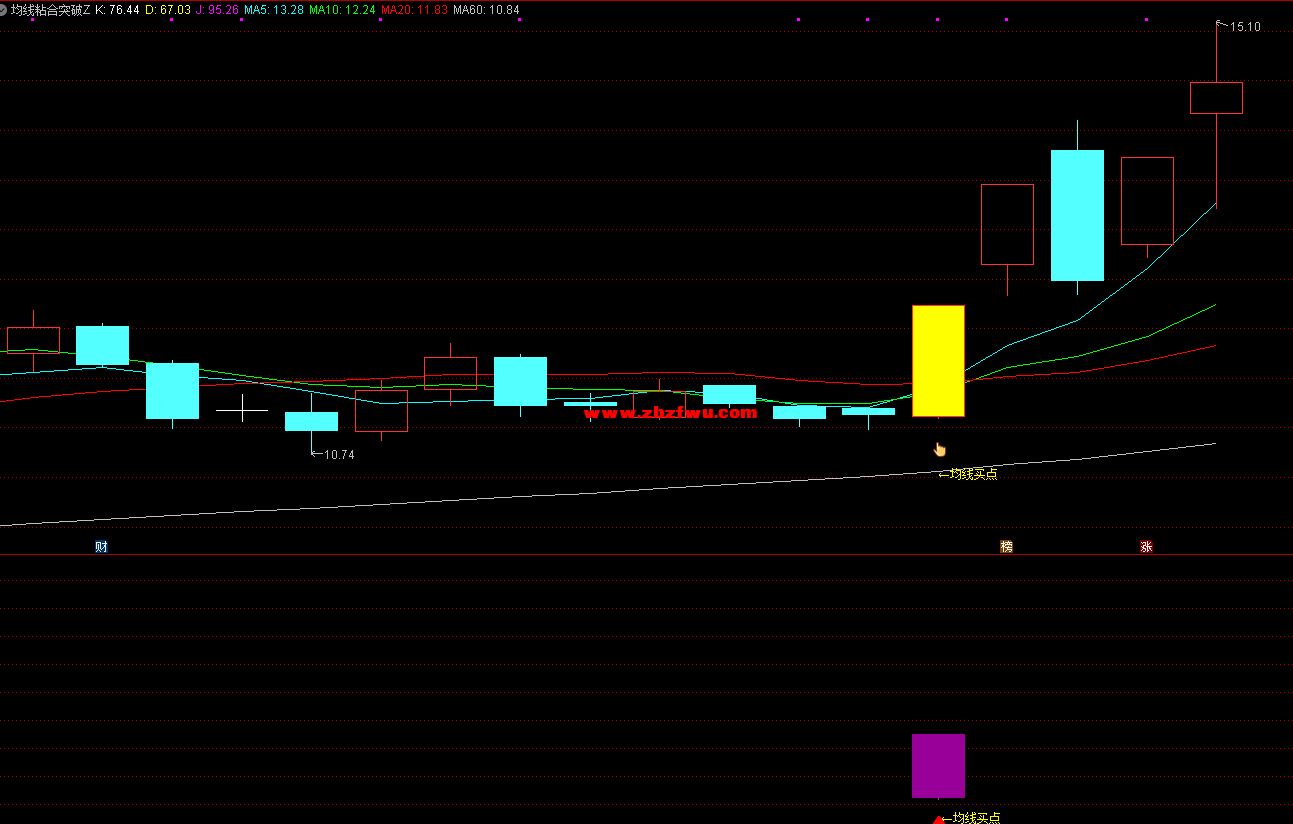The height and width of the screenshot is (824, 1293).
Task: Click the yellow breakout candlestick
Action: [938, 360]
